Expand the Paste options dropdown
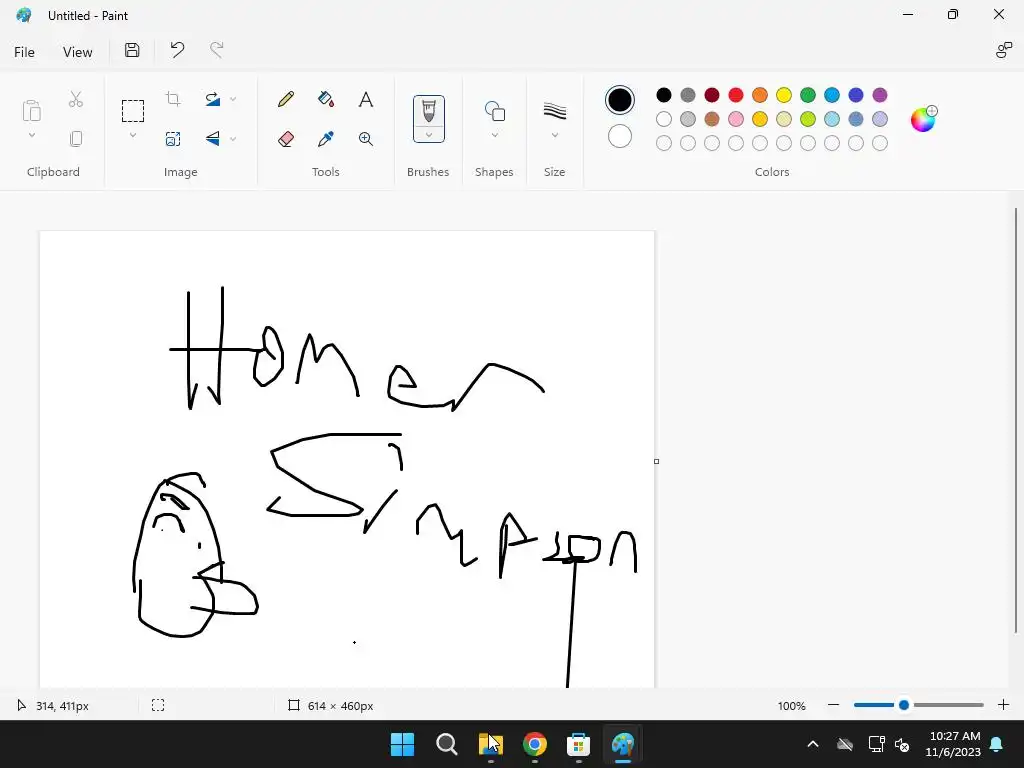The width and height of the screenshot is (1024, 768). coord(31,136)
